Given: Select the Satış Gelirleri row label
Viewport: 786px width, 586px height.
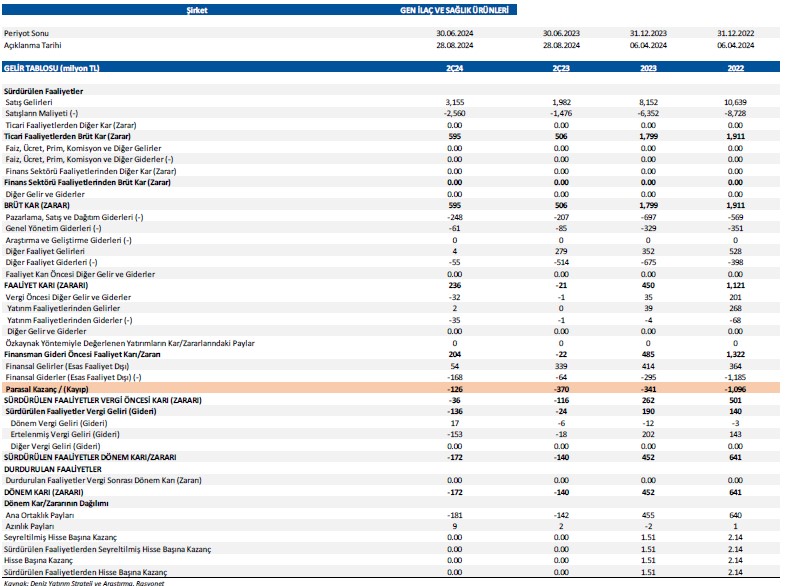Looking at the screenshot, I should click(32, 102).
